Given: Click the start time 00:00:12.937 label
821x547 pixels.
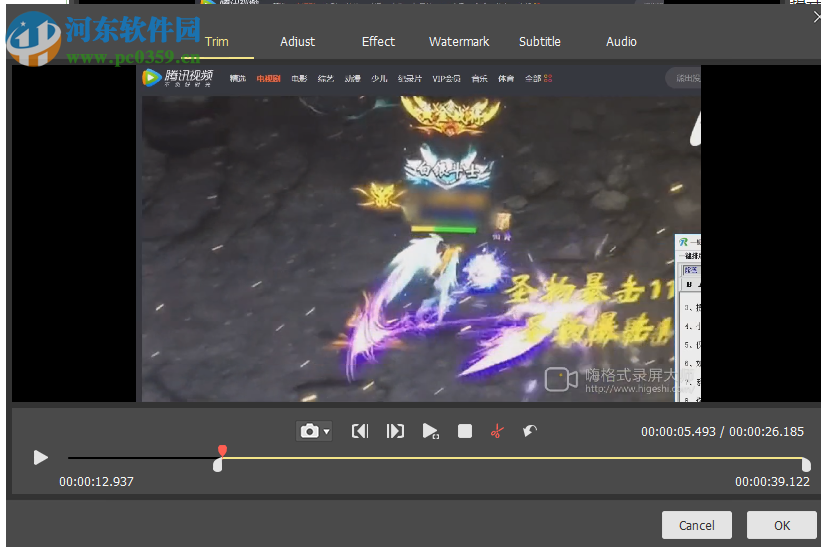Looking at the screenshot, I should tap(96, 482).
